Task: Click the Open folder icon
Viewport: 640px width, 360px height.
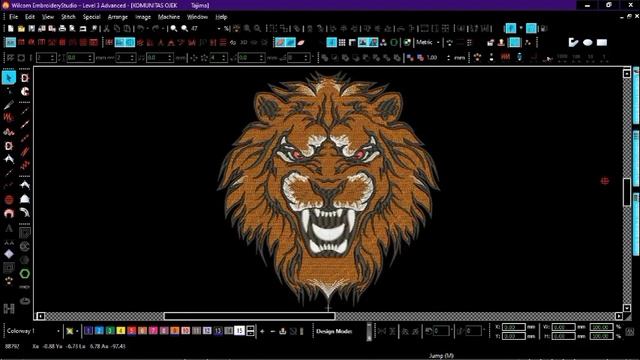Action: pos(21,29)
